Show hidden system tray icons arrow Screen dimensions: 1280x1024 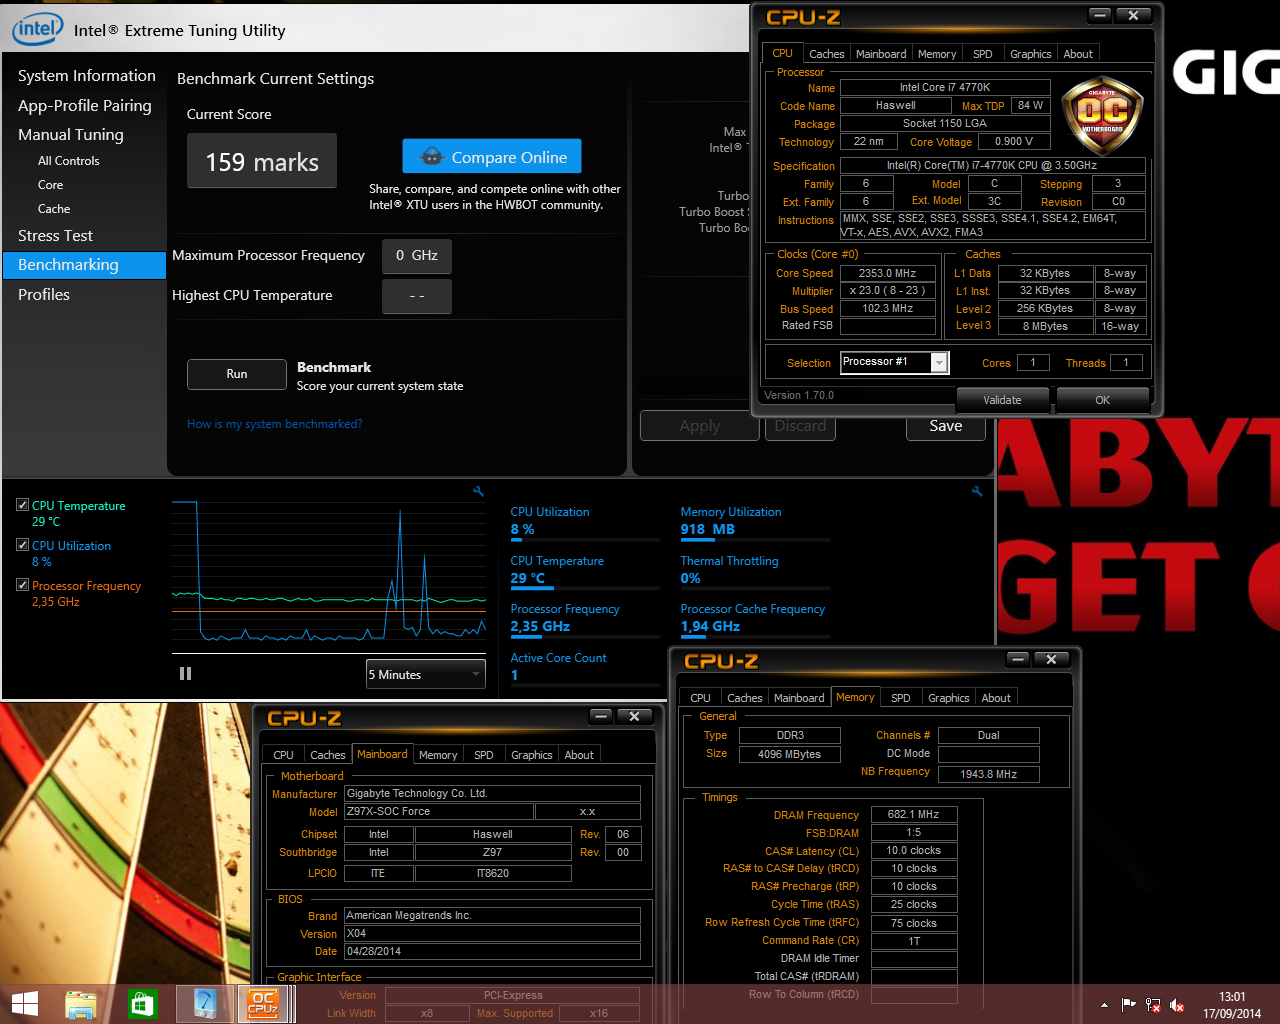(1104, 1005)
